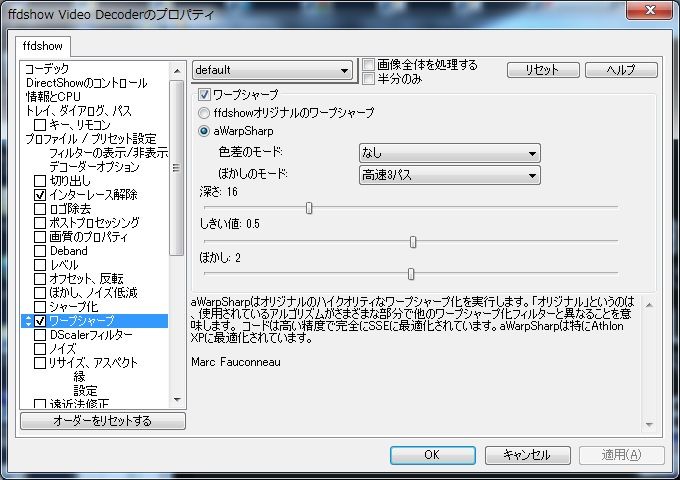This screenshot has height=480, width=680.
Task: Click the OK button
Action: pos(432,455)
